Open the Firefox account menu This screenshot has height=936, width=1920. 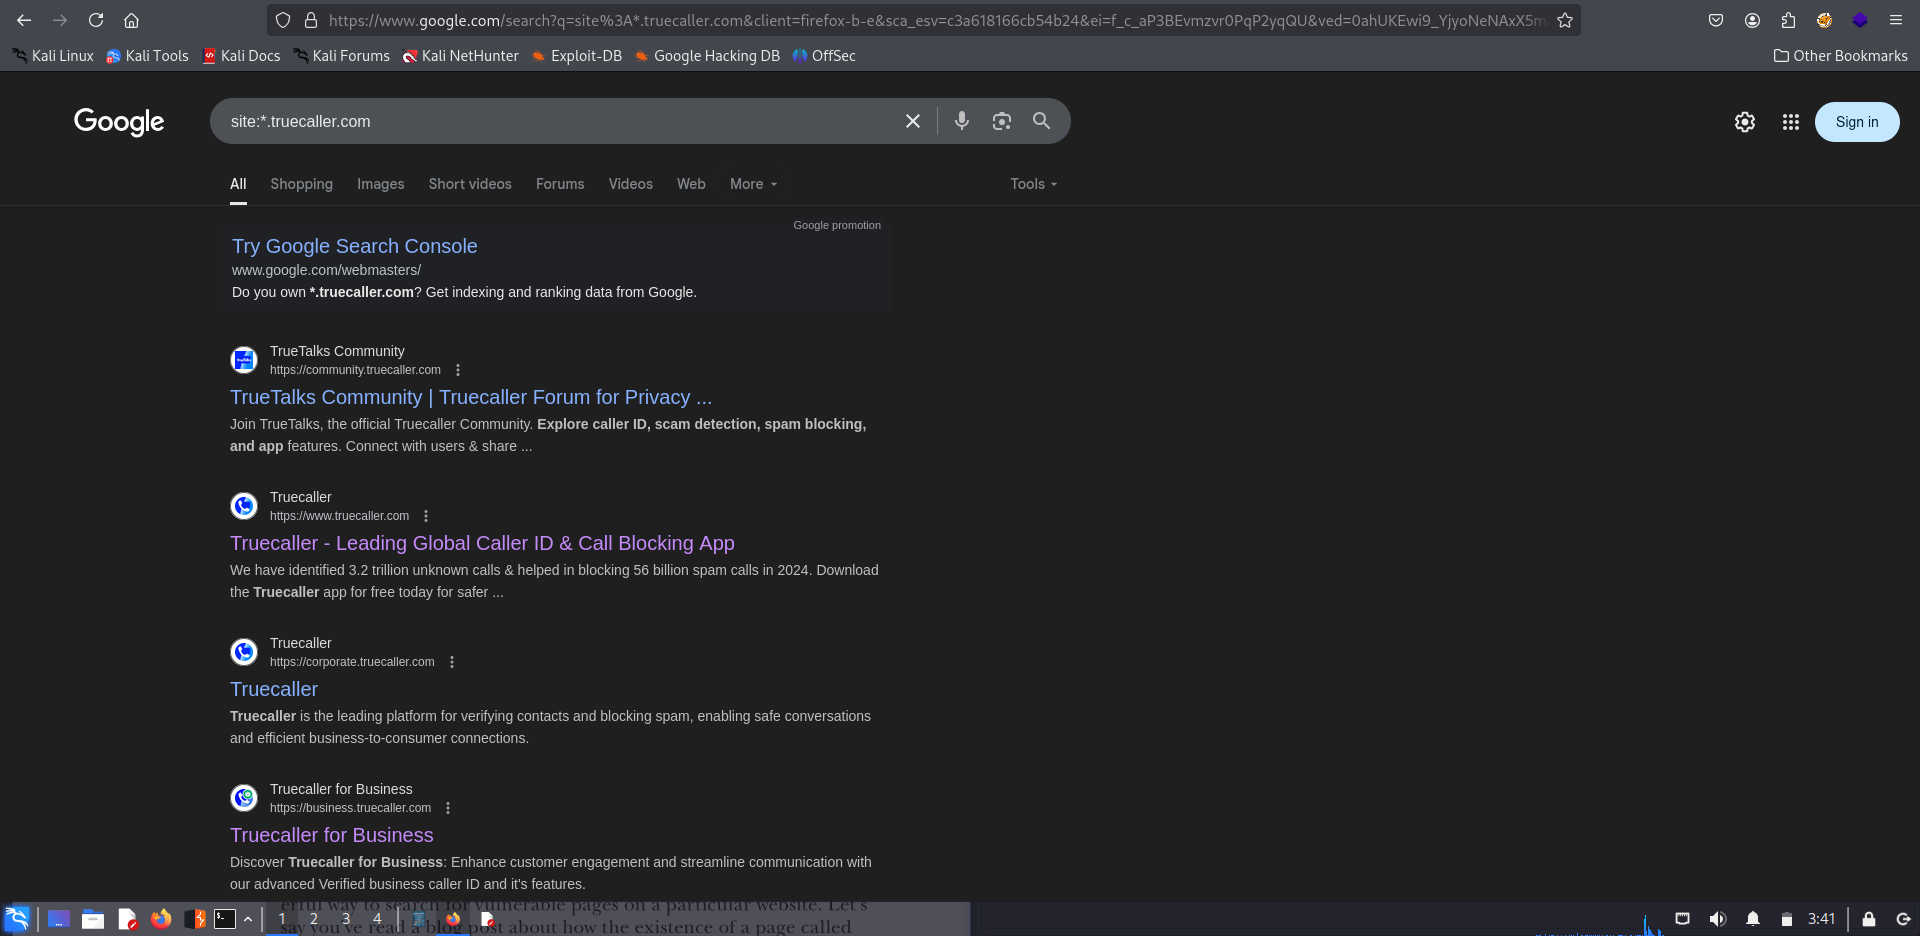pos(1752,20)
